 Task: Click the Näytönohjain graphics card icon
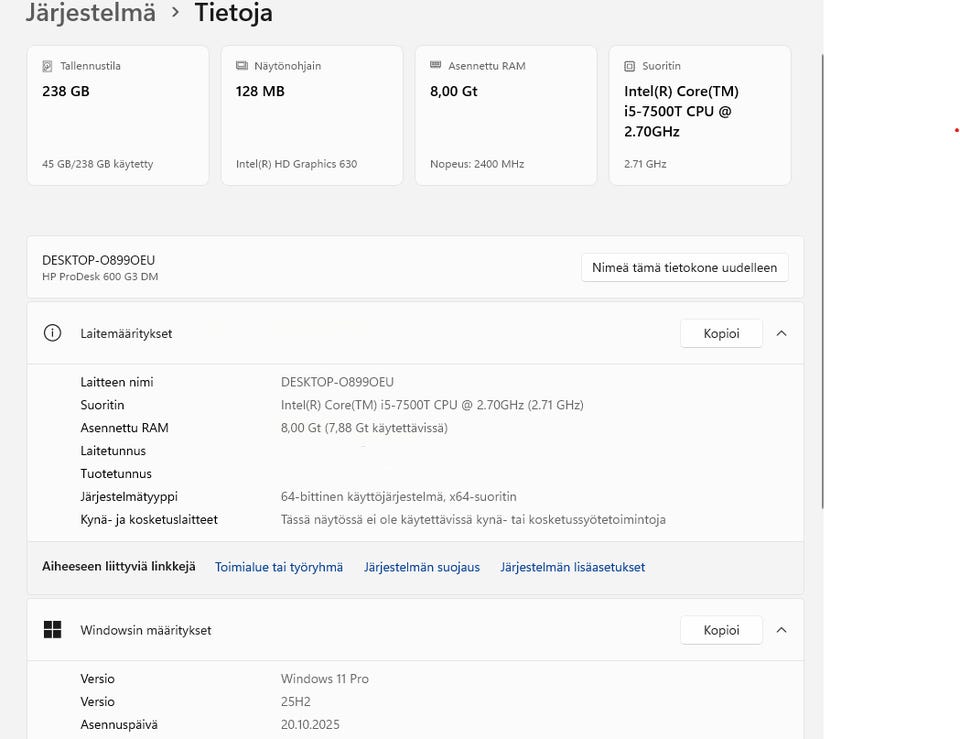pyautogui.click(x=241, y=66)
